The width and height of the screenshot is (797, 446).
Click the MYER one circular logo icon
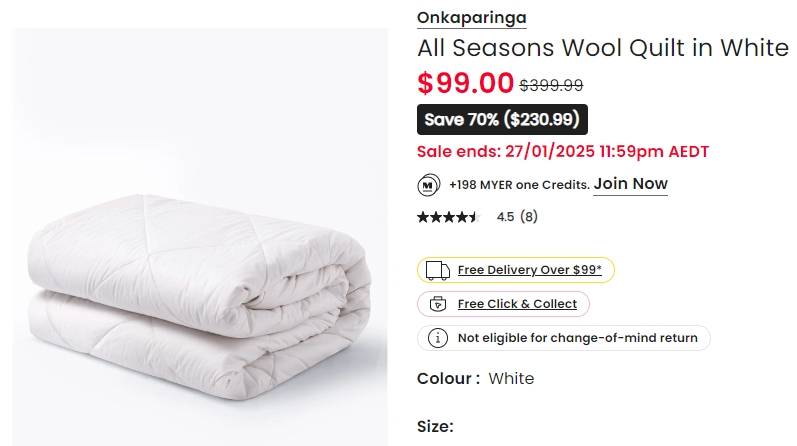[x=428, y=185]
